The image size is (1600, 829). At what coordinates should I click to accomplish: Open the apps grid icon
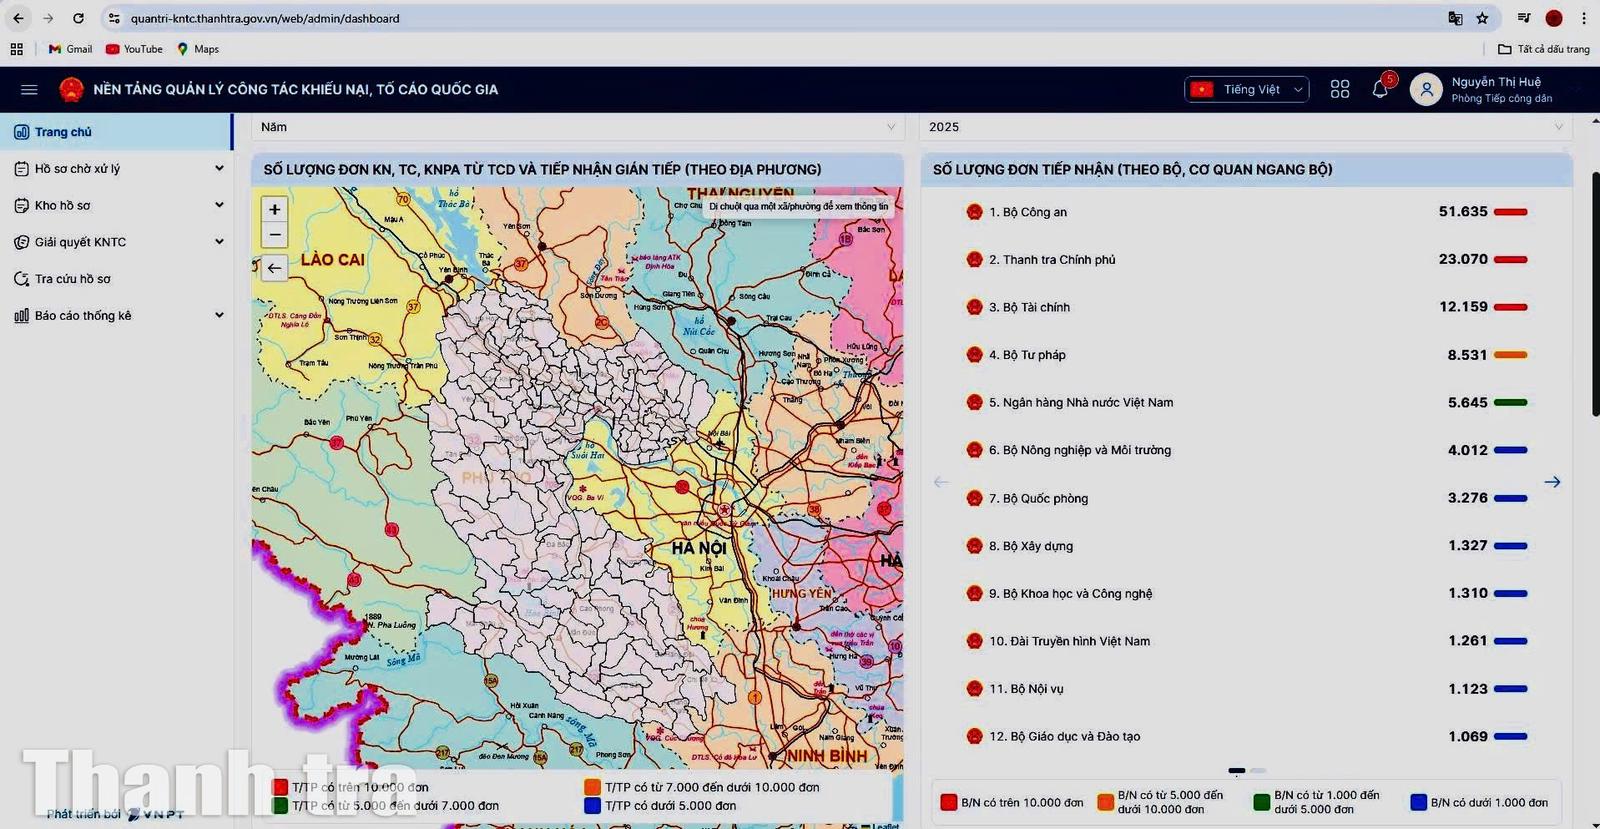point(1340,90)
